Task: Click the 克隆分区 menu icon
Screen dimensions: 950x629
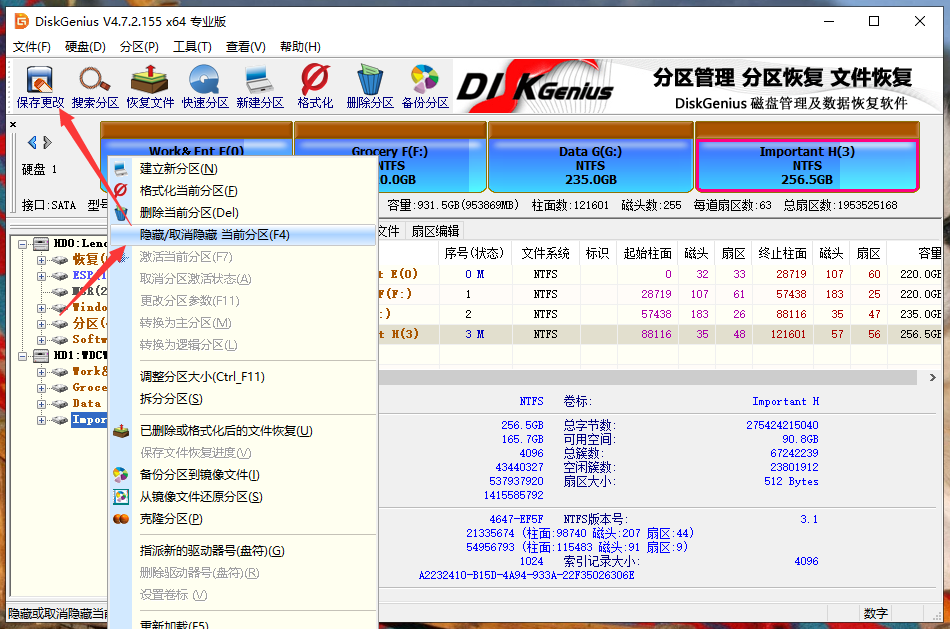Action: point(121,519)
